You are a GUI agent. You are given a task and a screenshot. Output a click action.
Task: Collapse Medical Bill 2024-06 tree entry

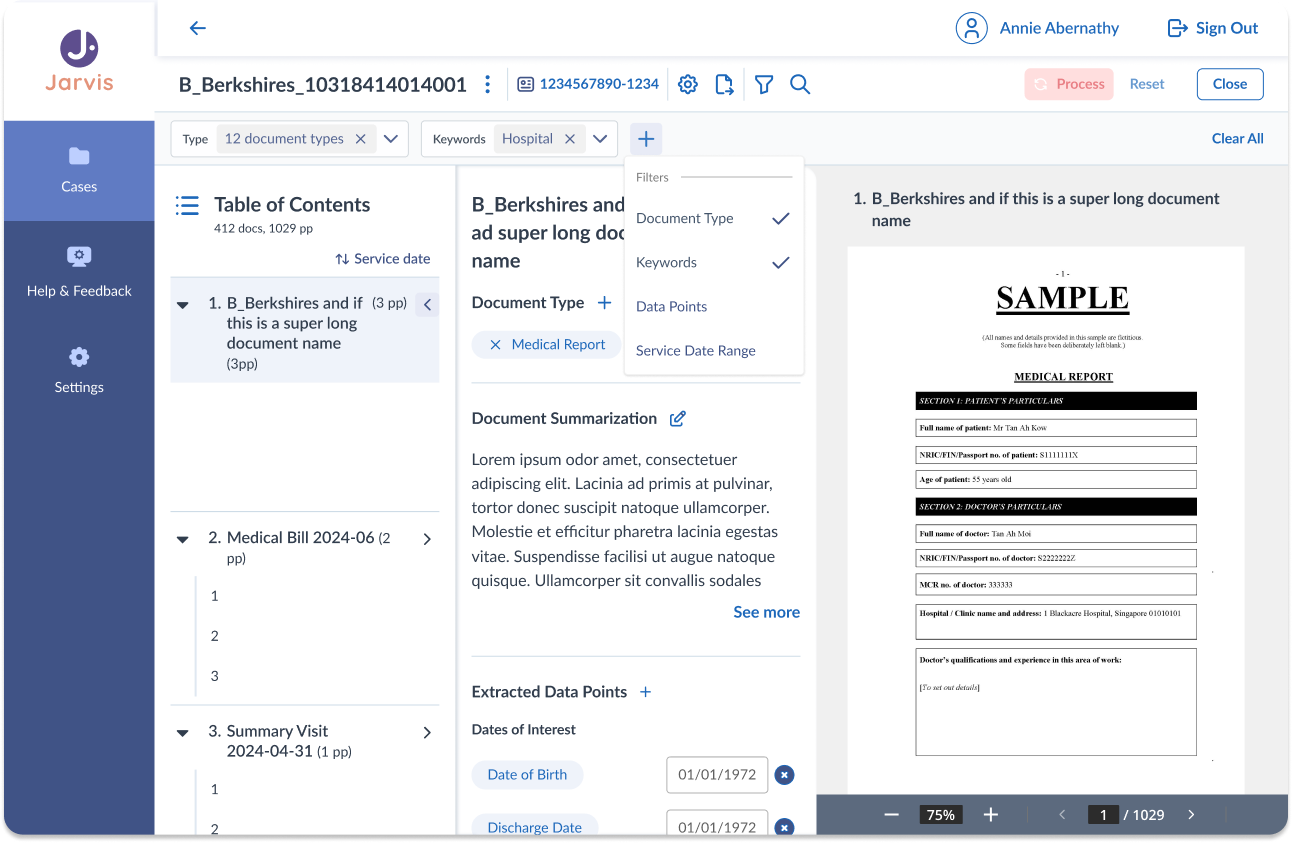pyautogui.click(x=183, y=539)
